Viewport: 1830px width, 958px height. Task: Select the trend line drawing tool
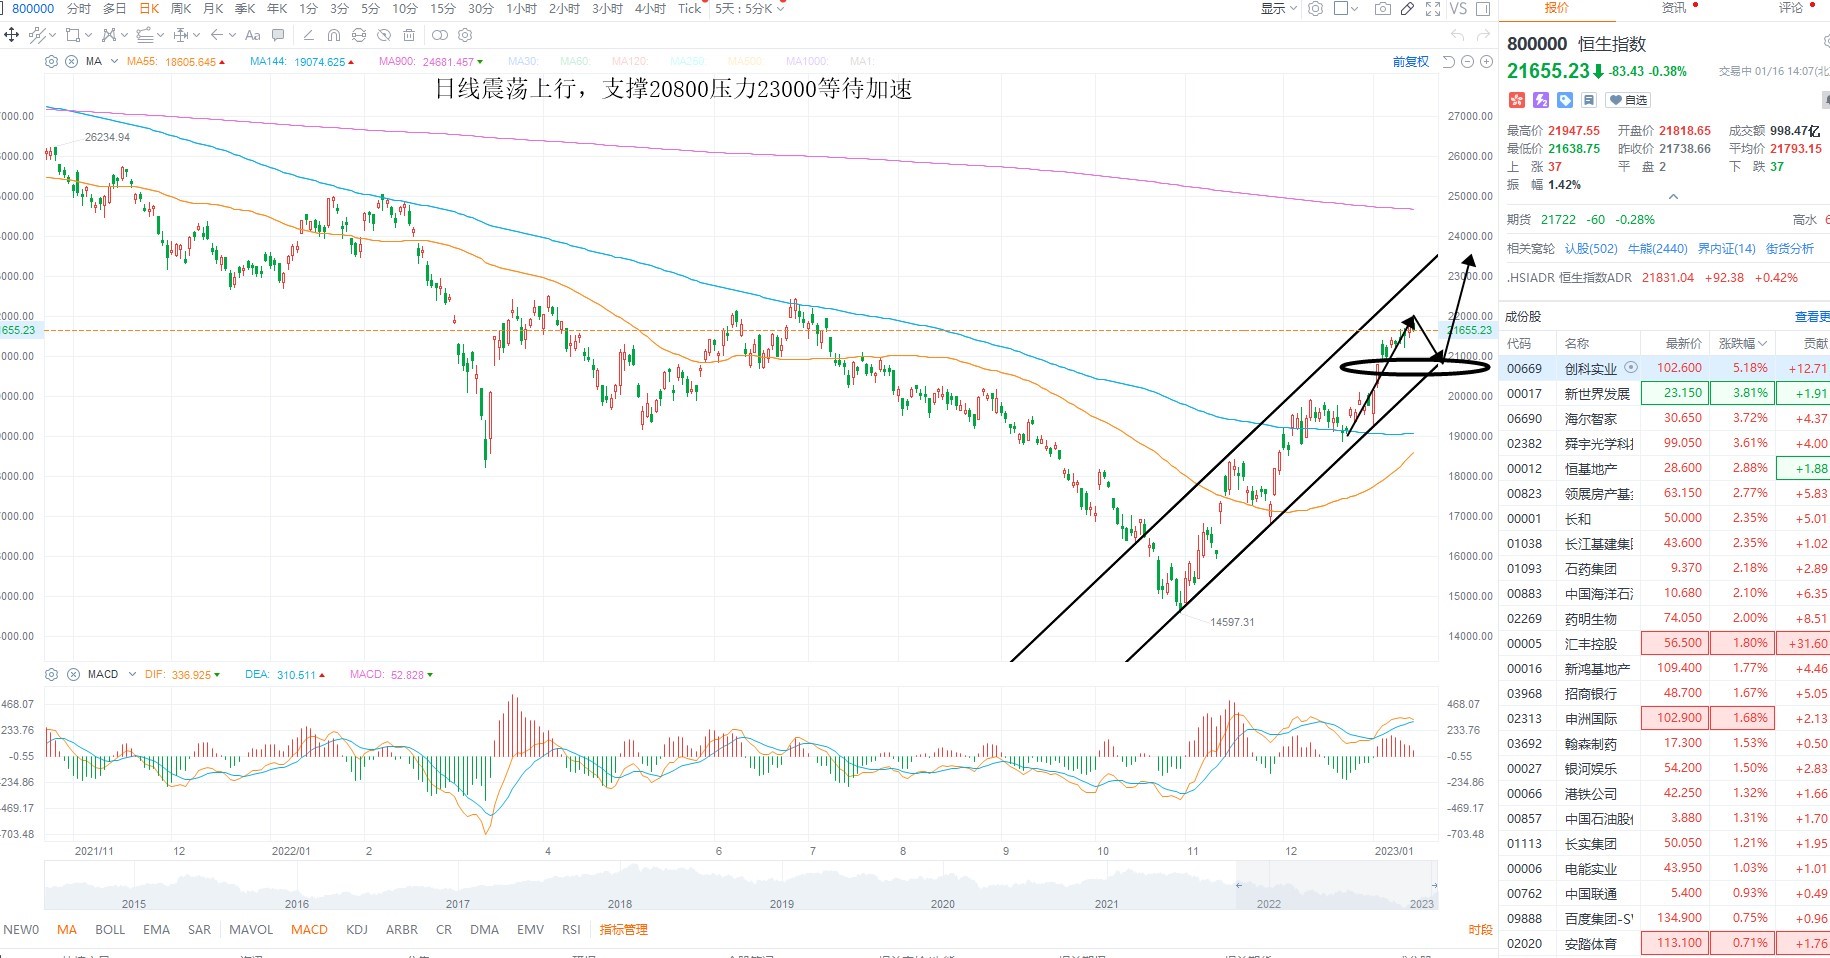(x=38, y=35)
